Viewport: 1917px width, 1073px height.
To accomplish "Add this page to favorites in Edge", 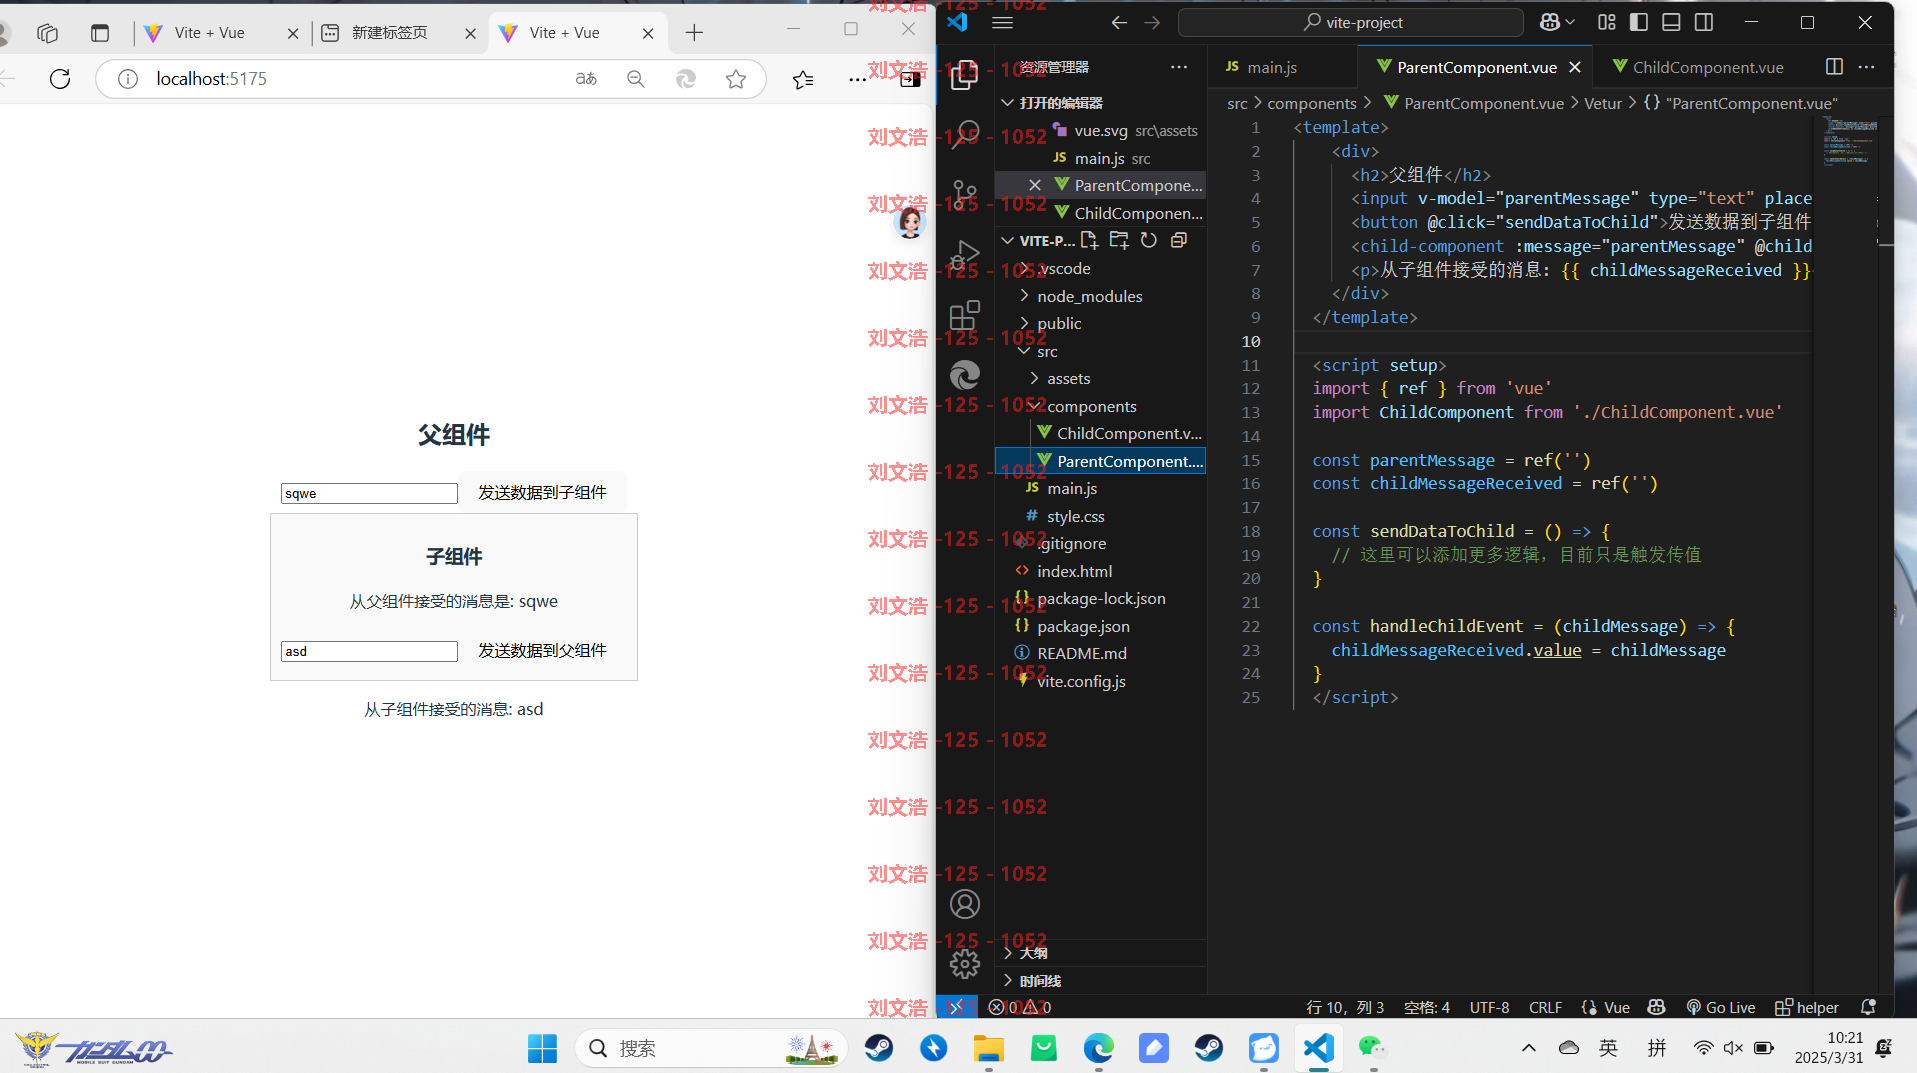I will pyautogui.click(x=736, y=79).
